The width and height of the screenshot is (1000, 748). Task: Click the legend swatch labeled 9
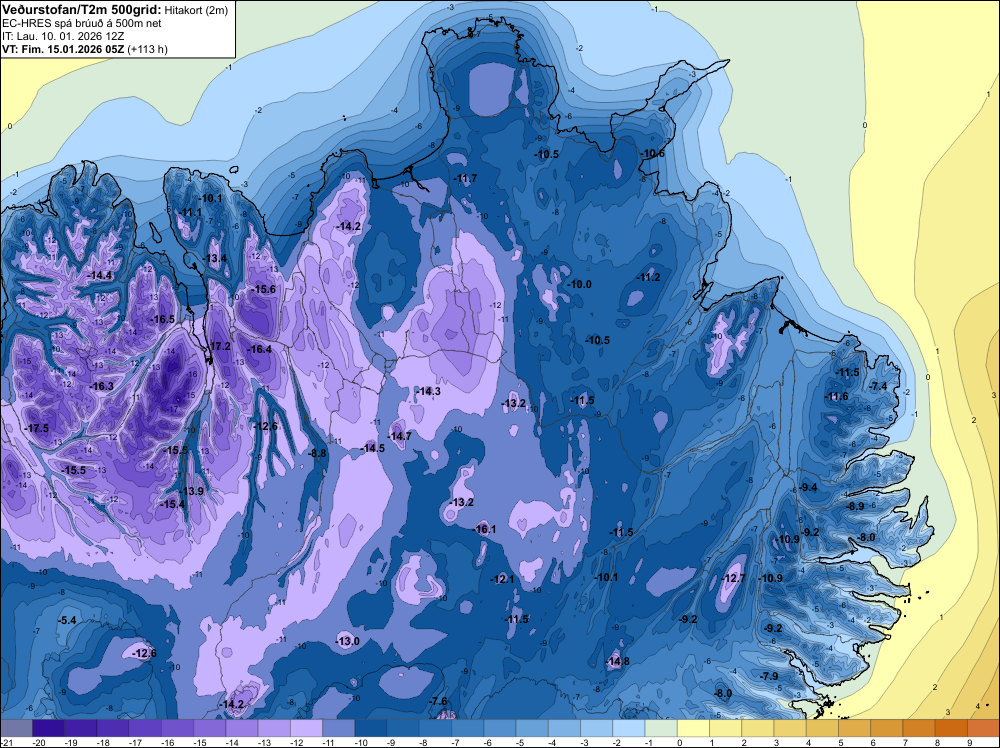(984, 728)
